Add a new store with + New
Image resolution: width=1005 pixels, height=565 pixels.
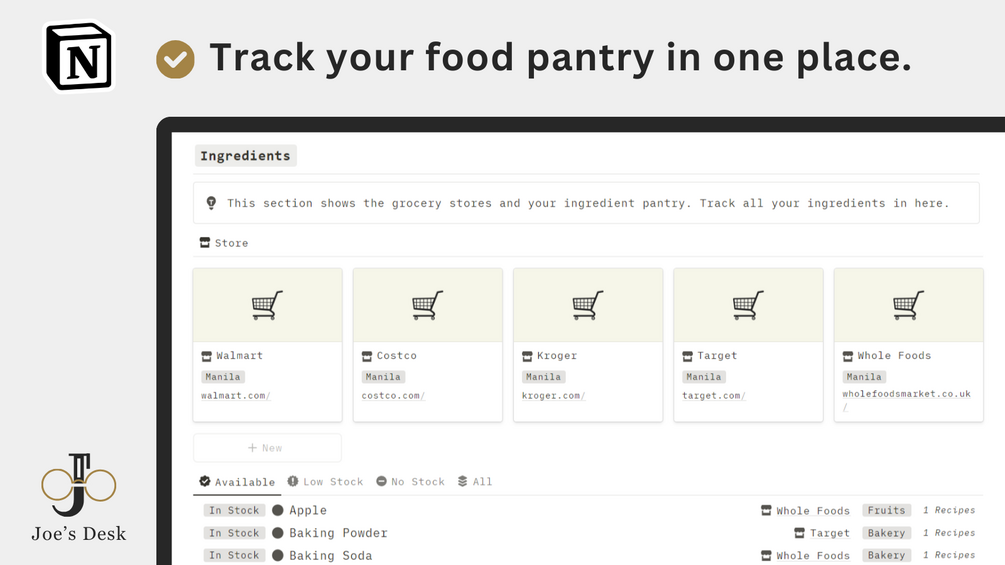click(x=266, y=448)
